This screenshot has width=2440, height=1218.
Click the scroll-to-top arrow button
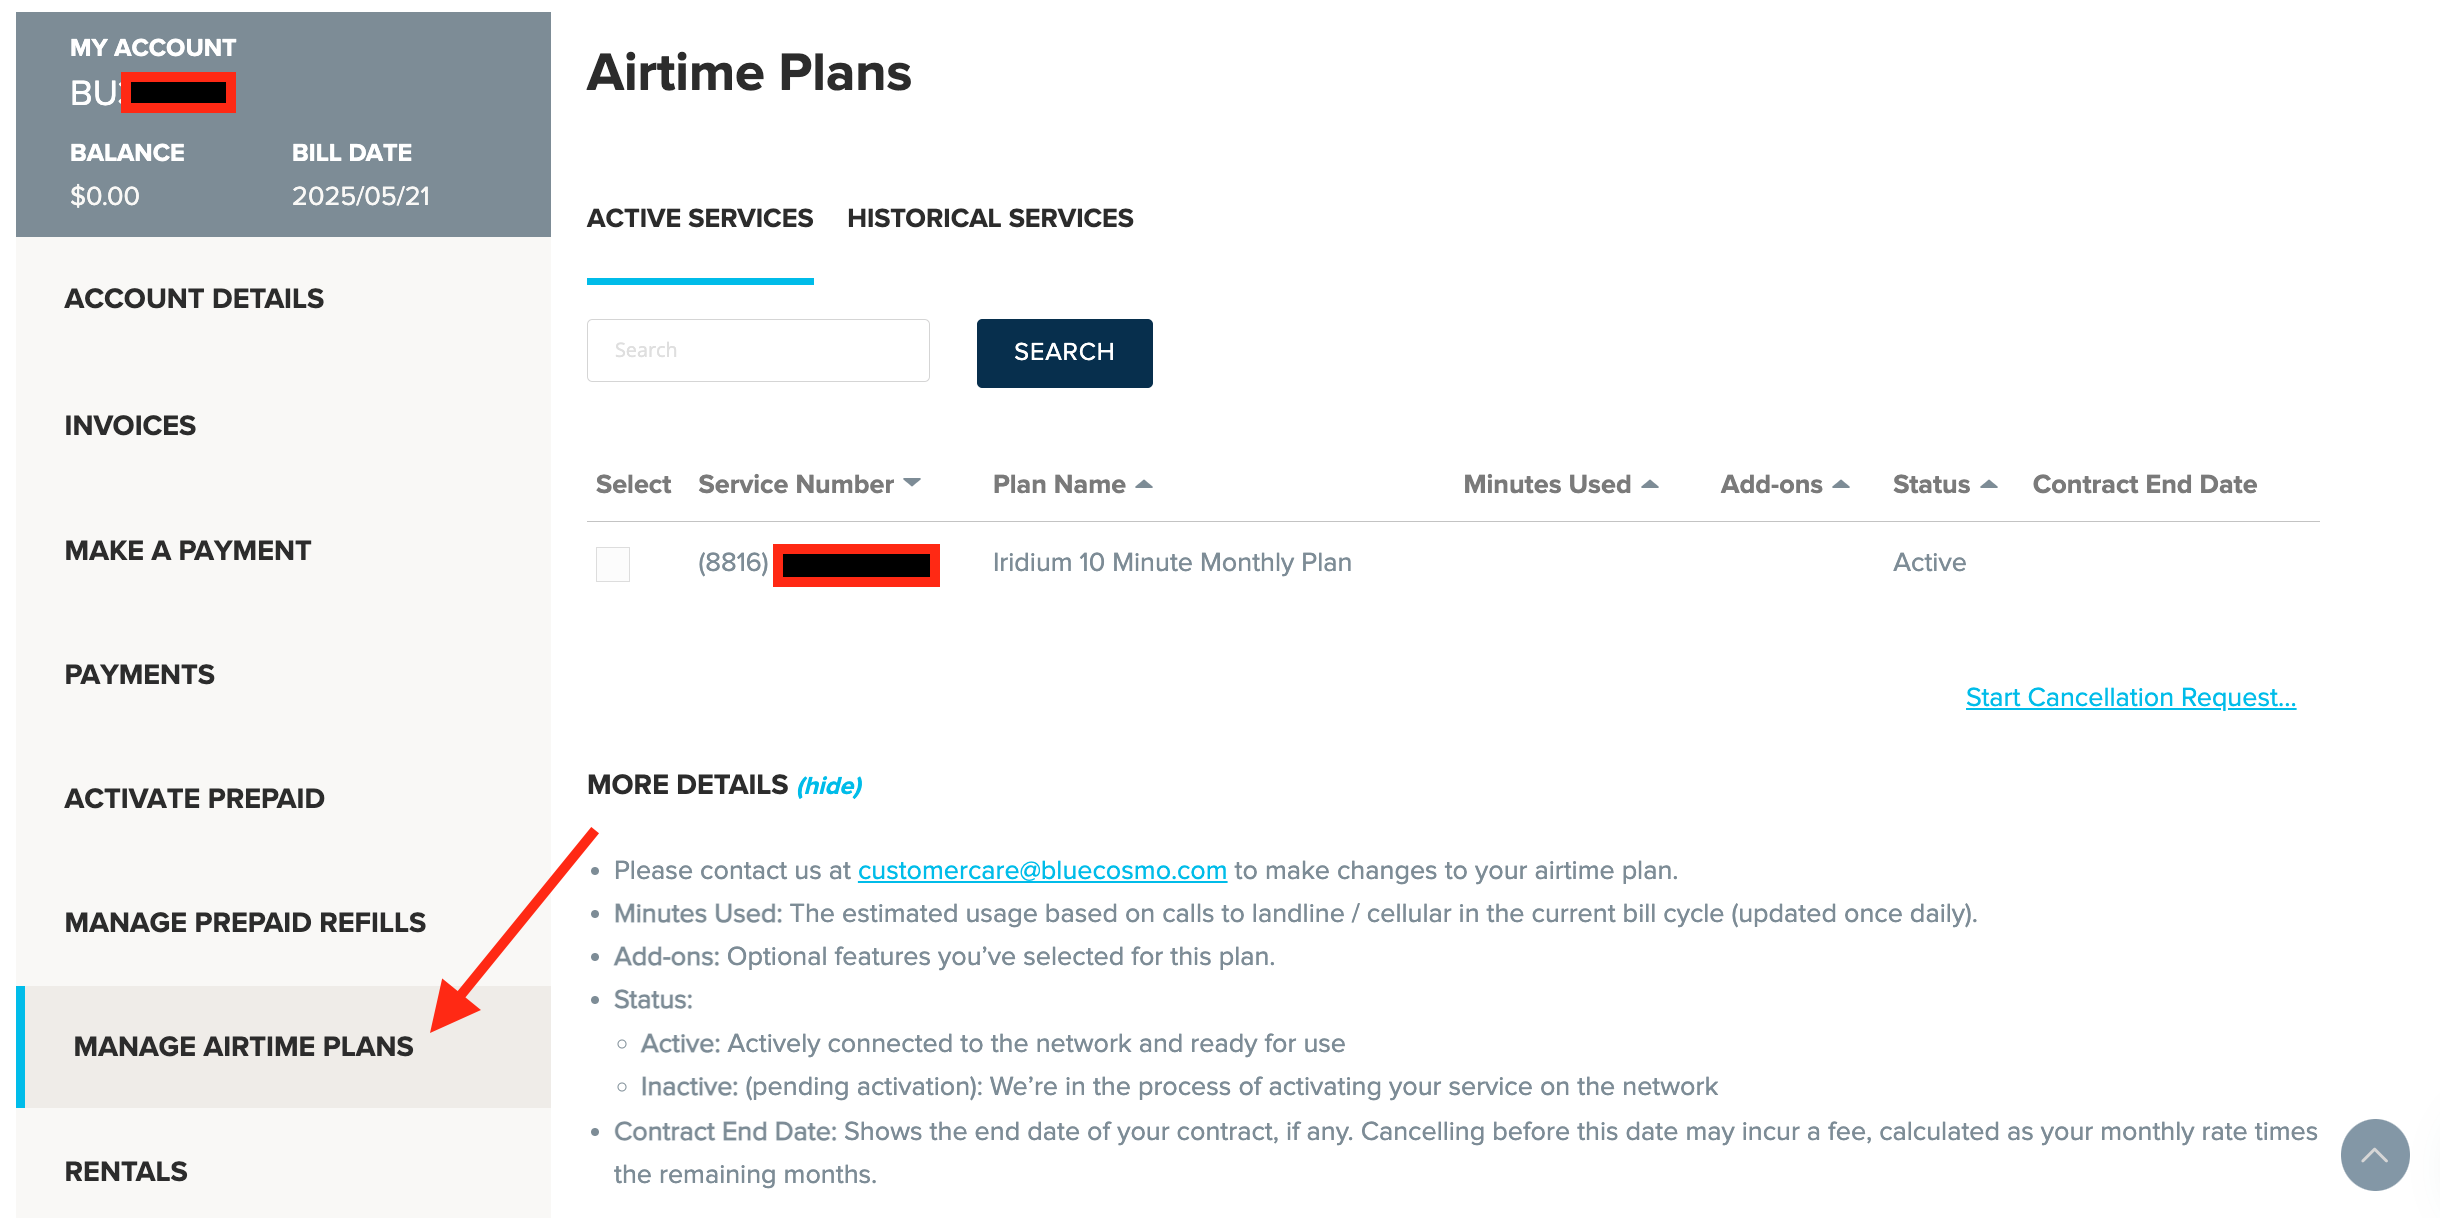click(2374, 1154)
